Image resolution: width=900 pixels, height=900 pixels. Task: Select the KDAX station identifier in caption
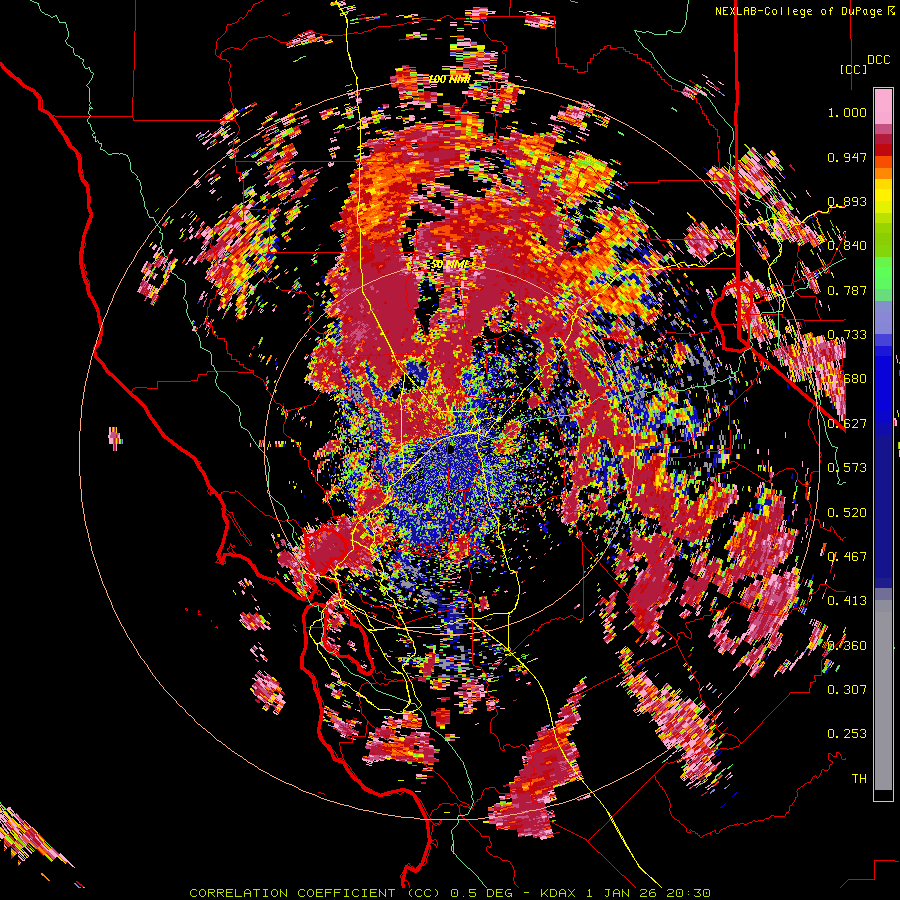(560, 893)
